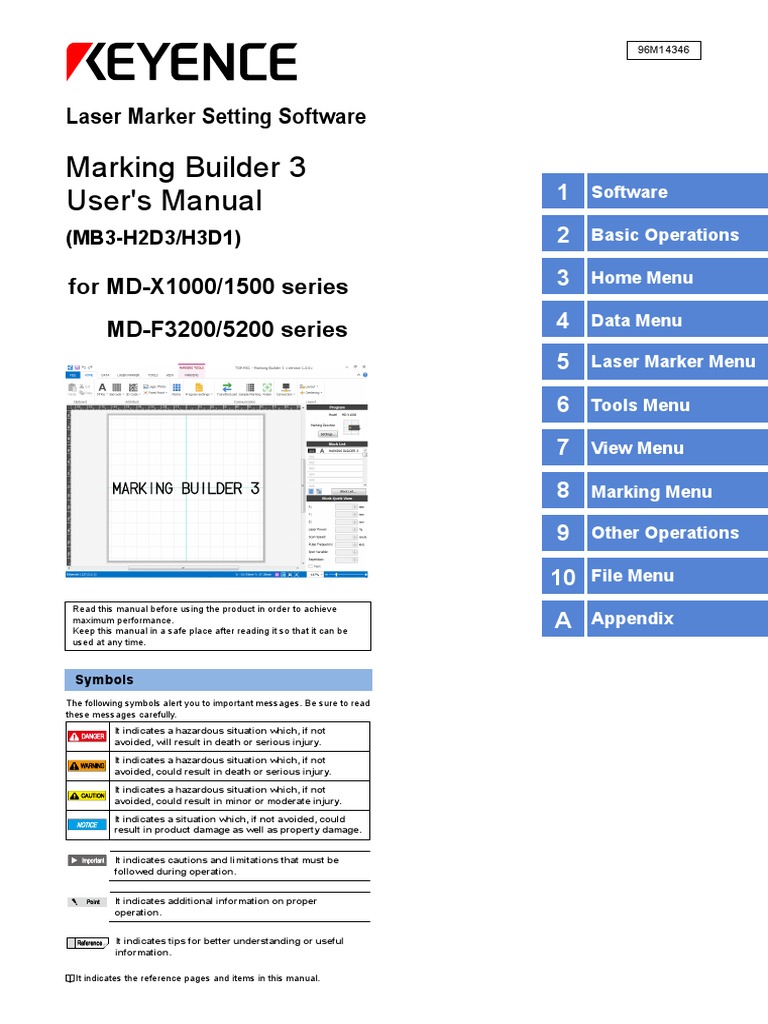The height and width of the screenshot is (1024, 768).
Task: Click 'tips for better understanding' Reference description
Action: [x=229, y=947]
